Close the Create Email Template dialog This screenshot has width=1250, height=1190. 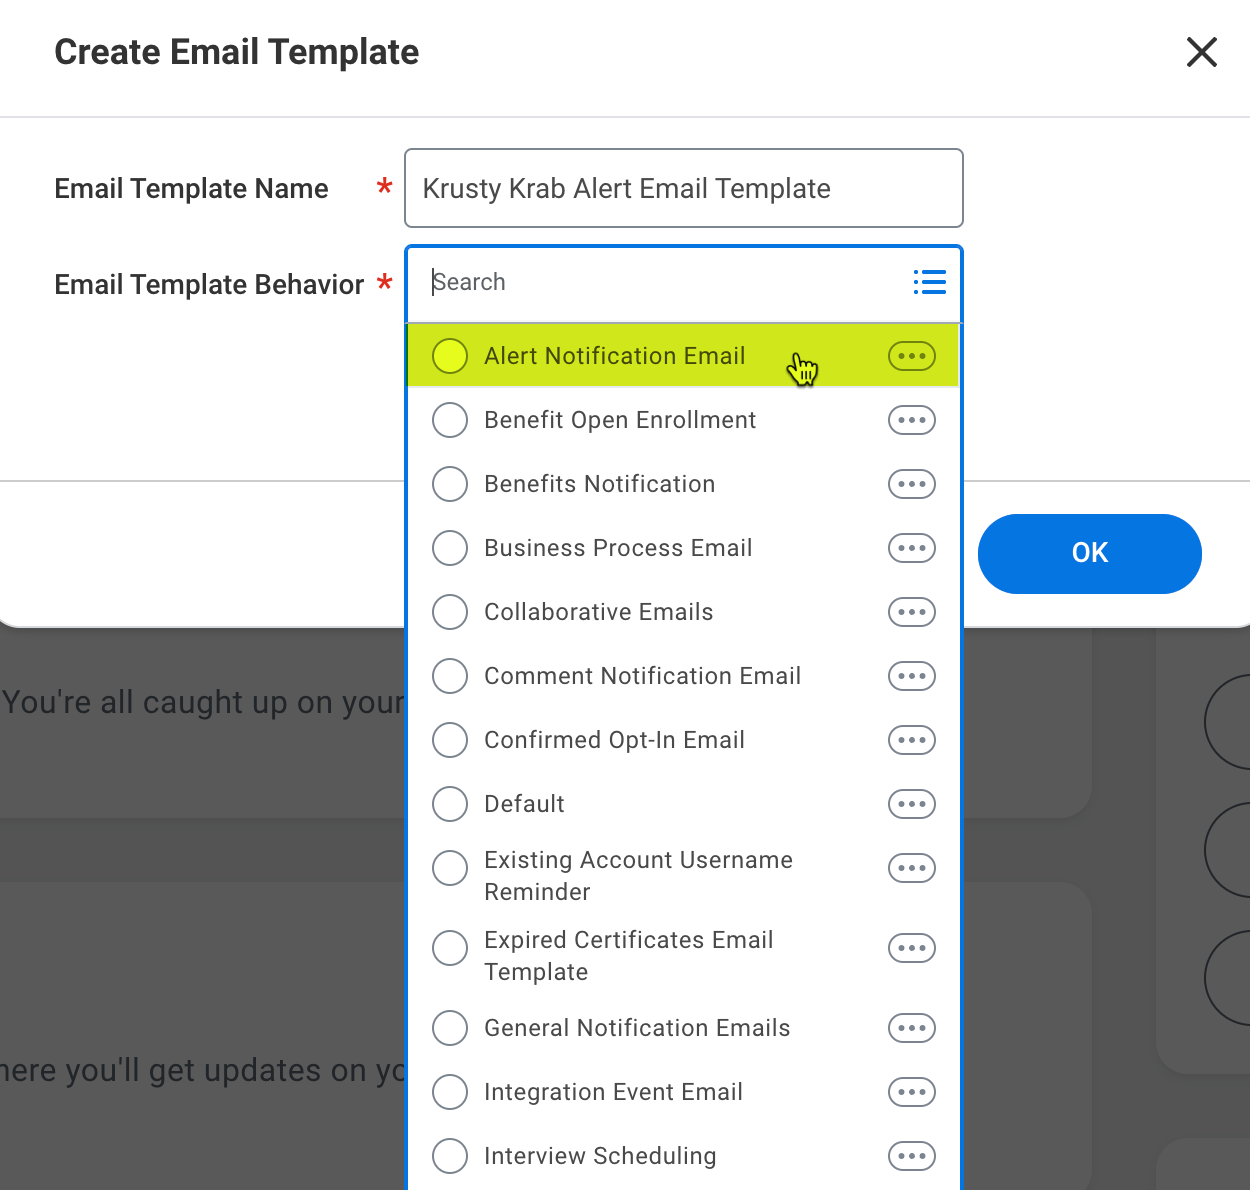click(1202, 52)
